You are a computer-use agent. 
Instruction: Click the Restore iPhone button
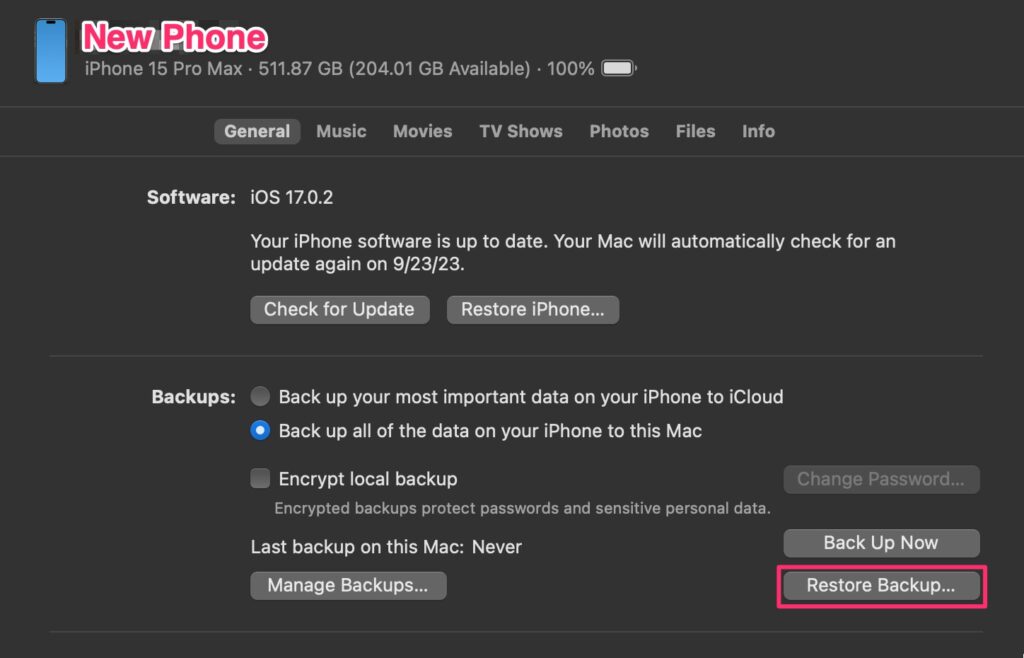[x=532, y=310]
